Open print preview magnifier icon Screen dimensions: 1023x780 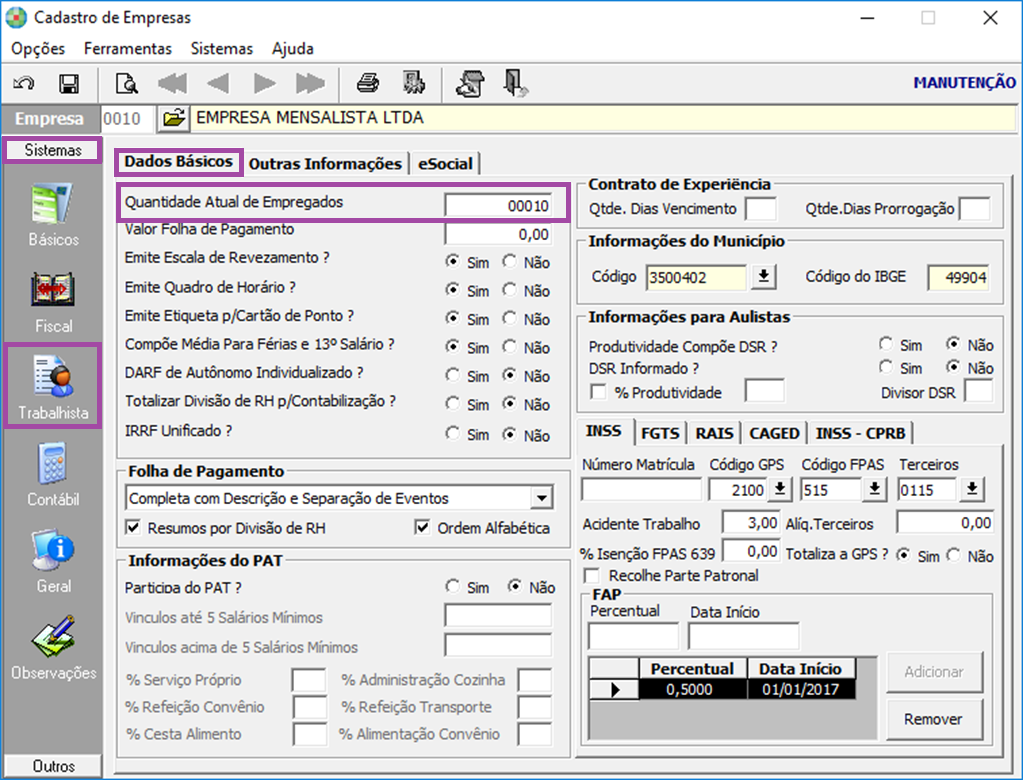(x=127, y=83)
